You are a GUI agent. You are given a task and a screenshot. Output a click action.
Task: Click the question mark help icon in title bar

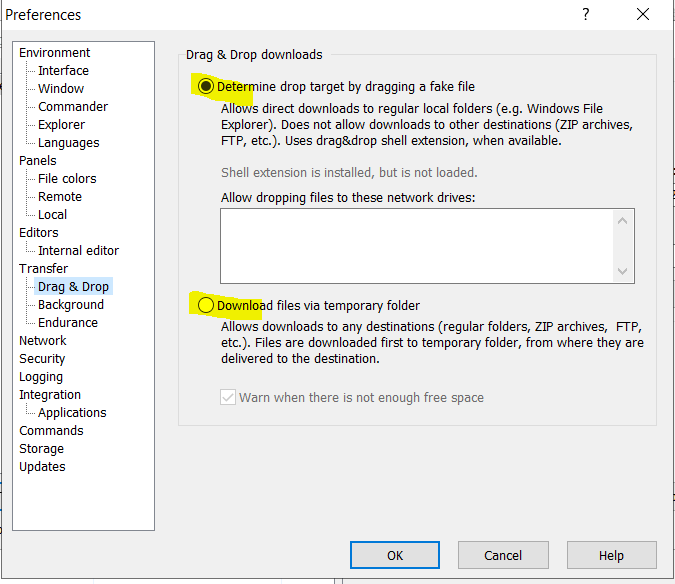pos(585,15)
